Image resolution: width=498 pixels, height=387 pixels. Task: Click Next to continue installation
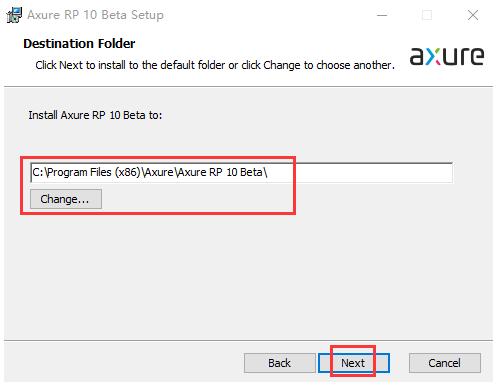click(x=354, y=363)
